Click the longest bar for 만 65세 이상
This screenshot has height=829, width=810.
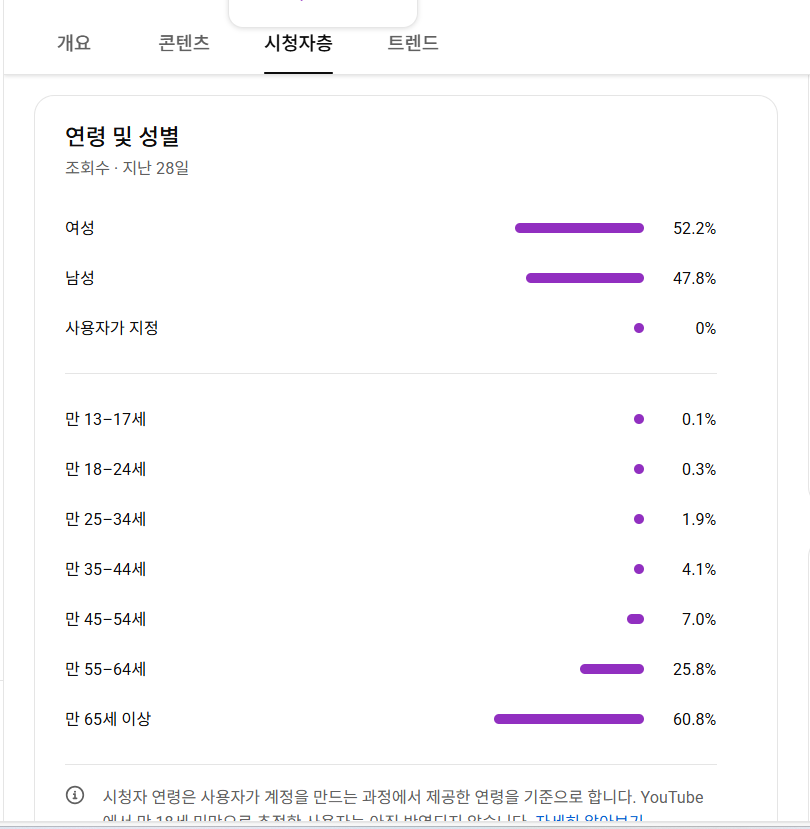coord(568,719)
